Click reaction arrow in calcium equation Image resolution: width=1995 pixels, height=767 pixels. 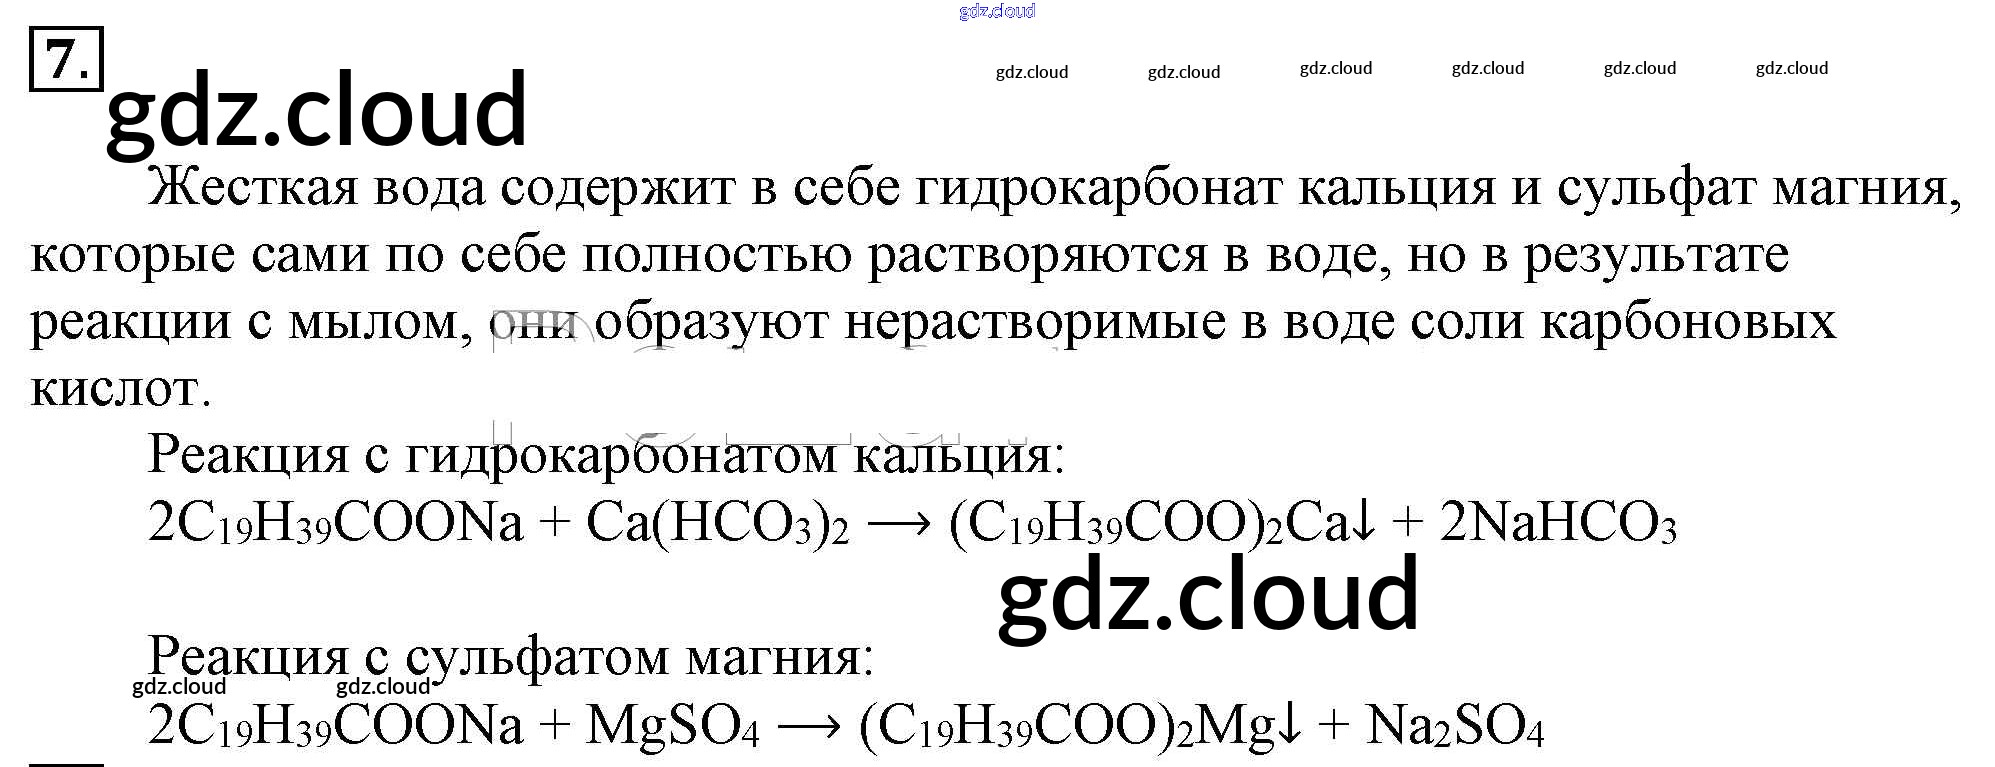point(898,524)
